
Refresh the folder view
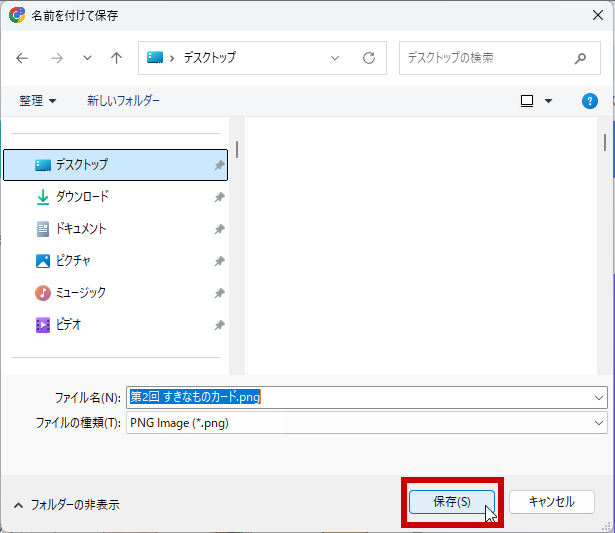pyautogui.click(x=369, y=58)
